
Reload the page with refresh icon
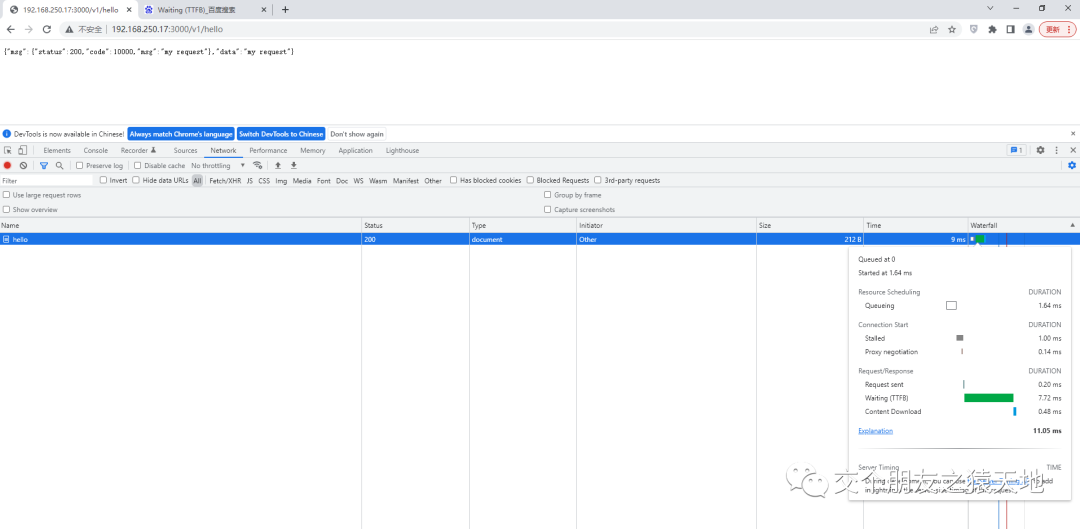pyautogui.click(x=47, y=30)
